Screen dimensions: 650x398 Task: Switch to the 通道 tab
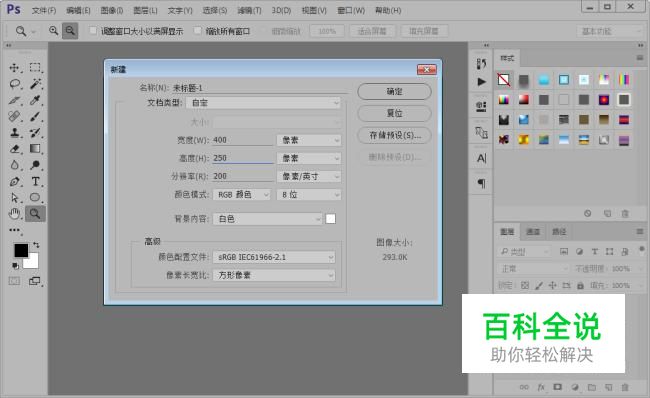533,232
